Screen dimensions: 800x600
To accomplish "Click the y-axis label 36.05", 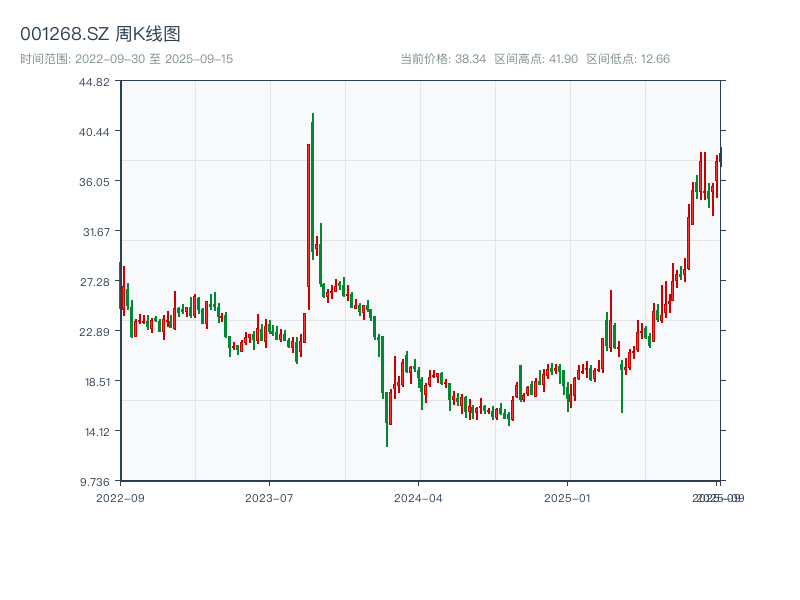I will point(94,182).
